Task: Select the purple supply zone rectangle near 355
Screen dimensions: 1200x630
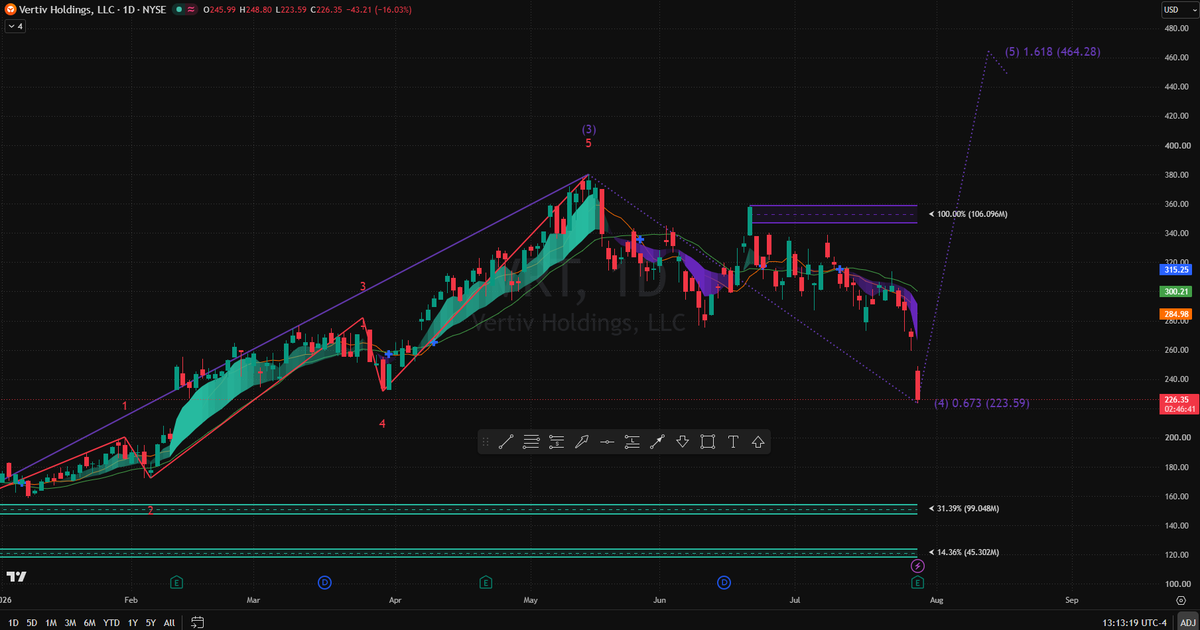Action: 832,214
